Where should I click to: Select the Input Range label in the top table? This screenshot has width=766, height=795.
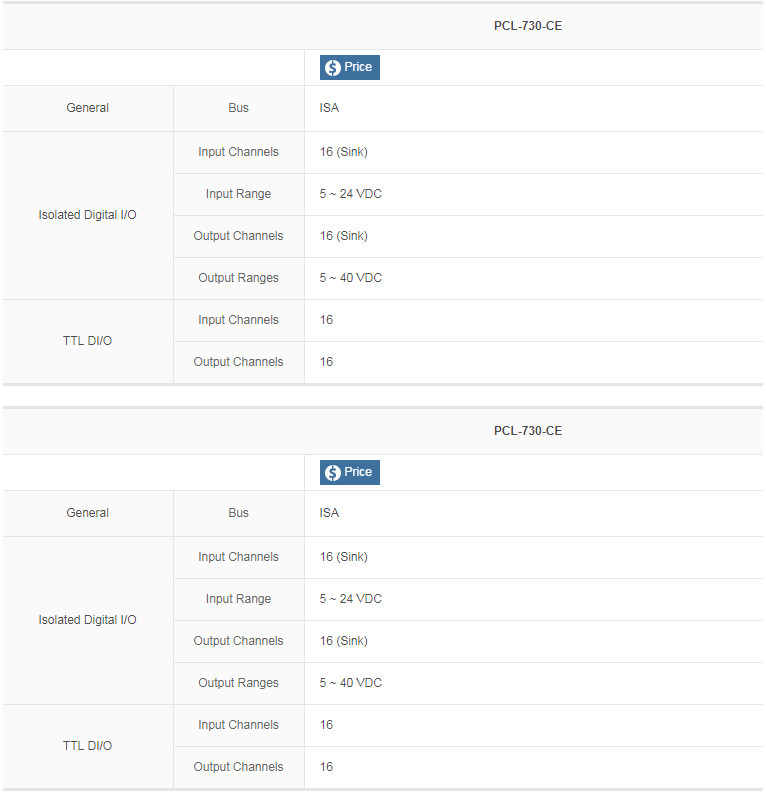(238, 194)
